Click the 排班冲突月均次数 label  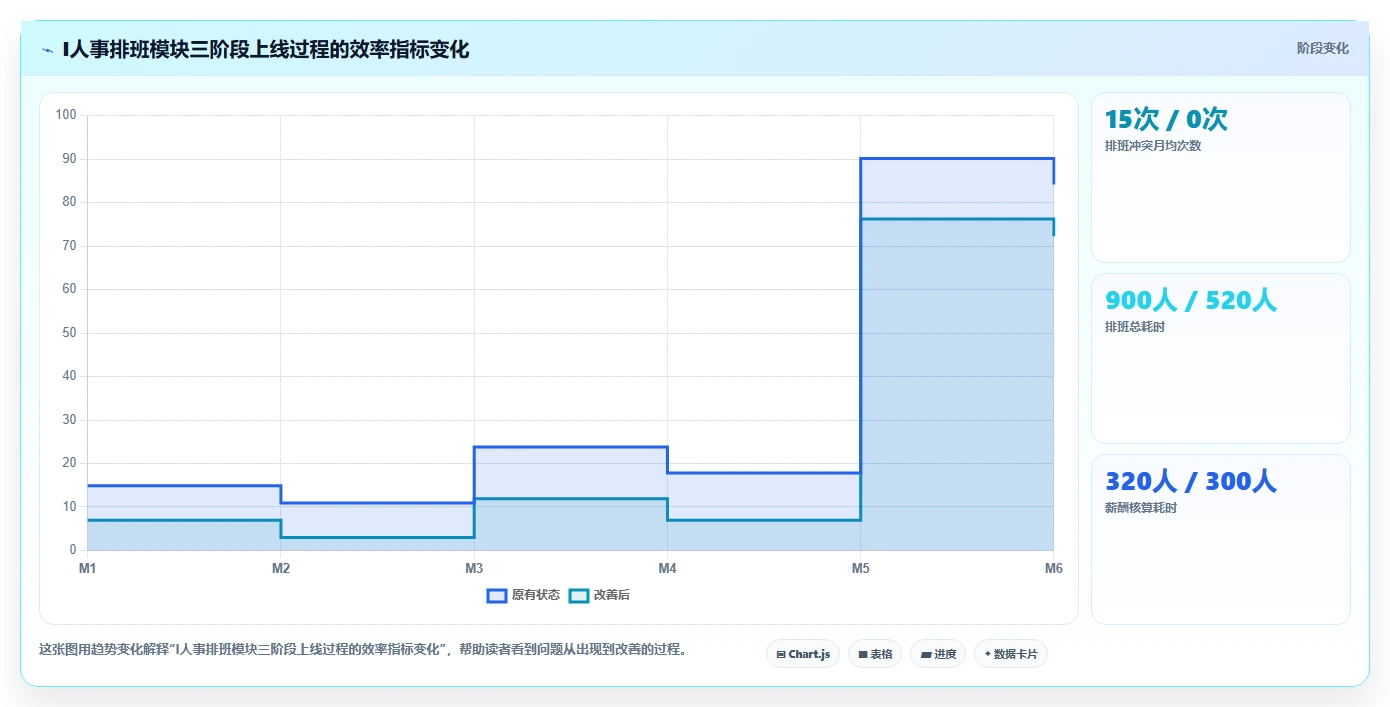(x=1153, y=146)
